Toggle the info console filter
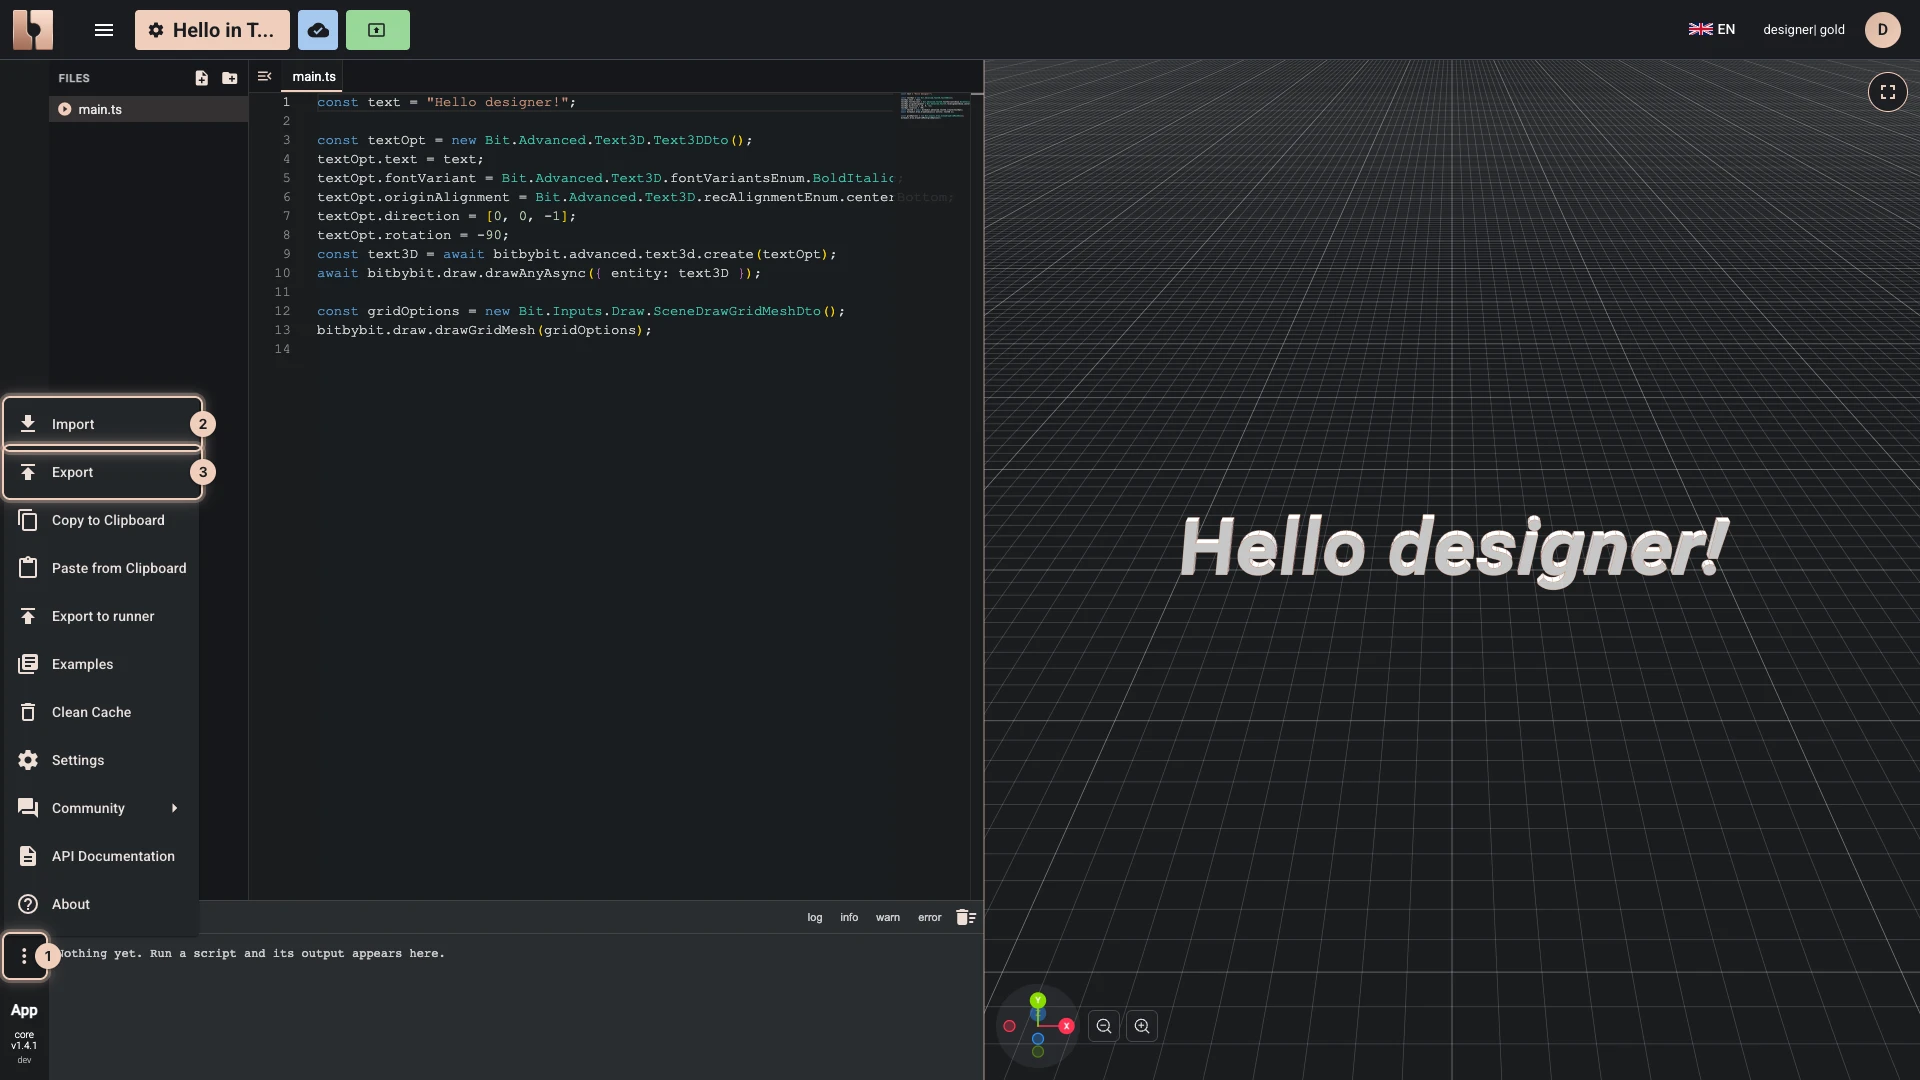This screenshot has width=1920, height=1080. [x=849, y=917]
